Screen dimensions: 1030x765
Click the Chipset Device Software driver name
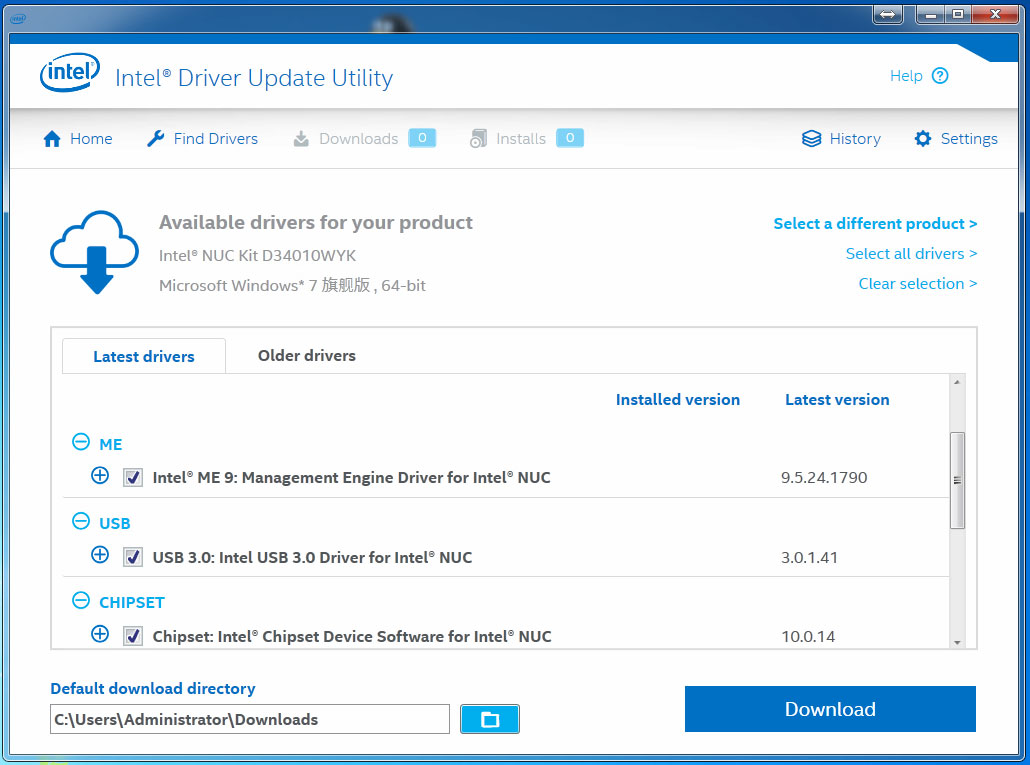click(x=351, y=636)
